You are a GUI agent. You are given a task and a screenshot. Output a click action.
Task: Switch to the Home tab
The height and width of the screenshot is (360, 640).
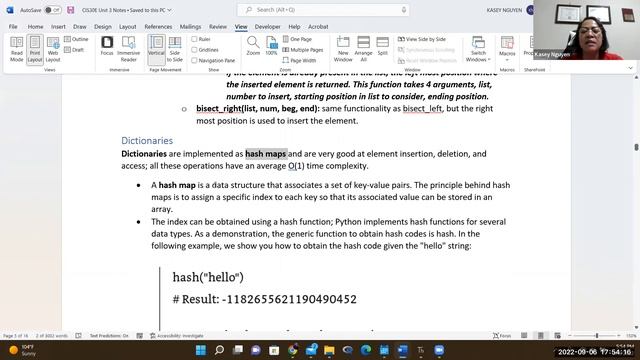36,27
